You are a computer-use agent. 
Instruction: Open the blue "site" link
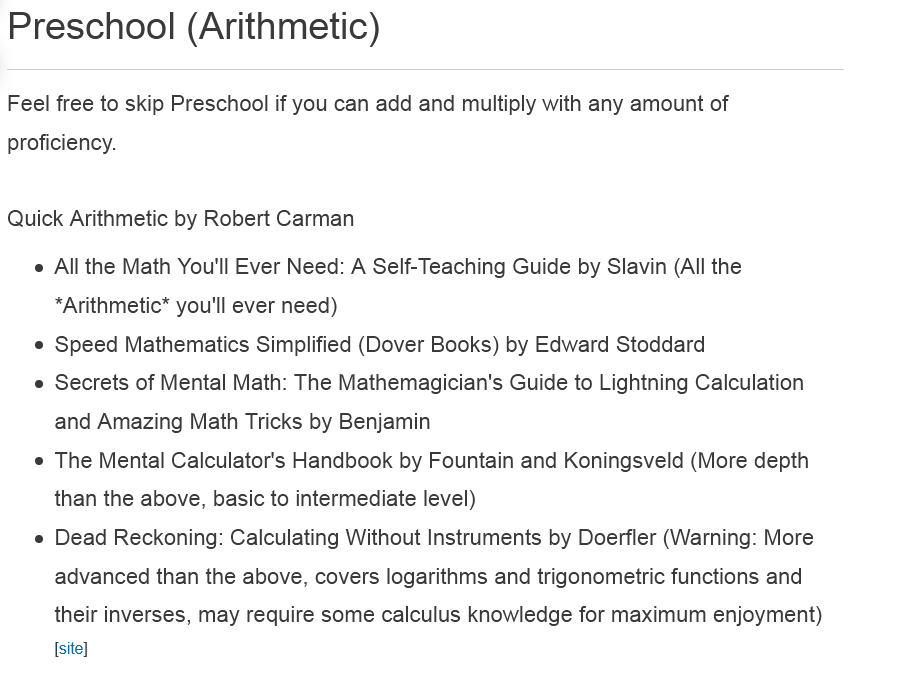[71, 649]
